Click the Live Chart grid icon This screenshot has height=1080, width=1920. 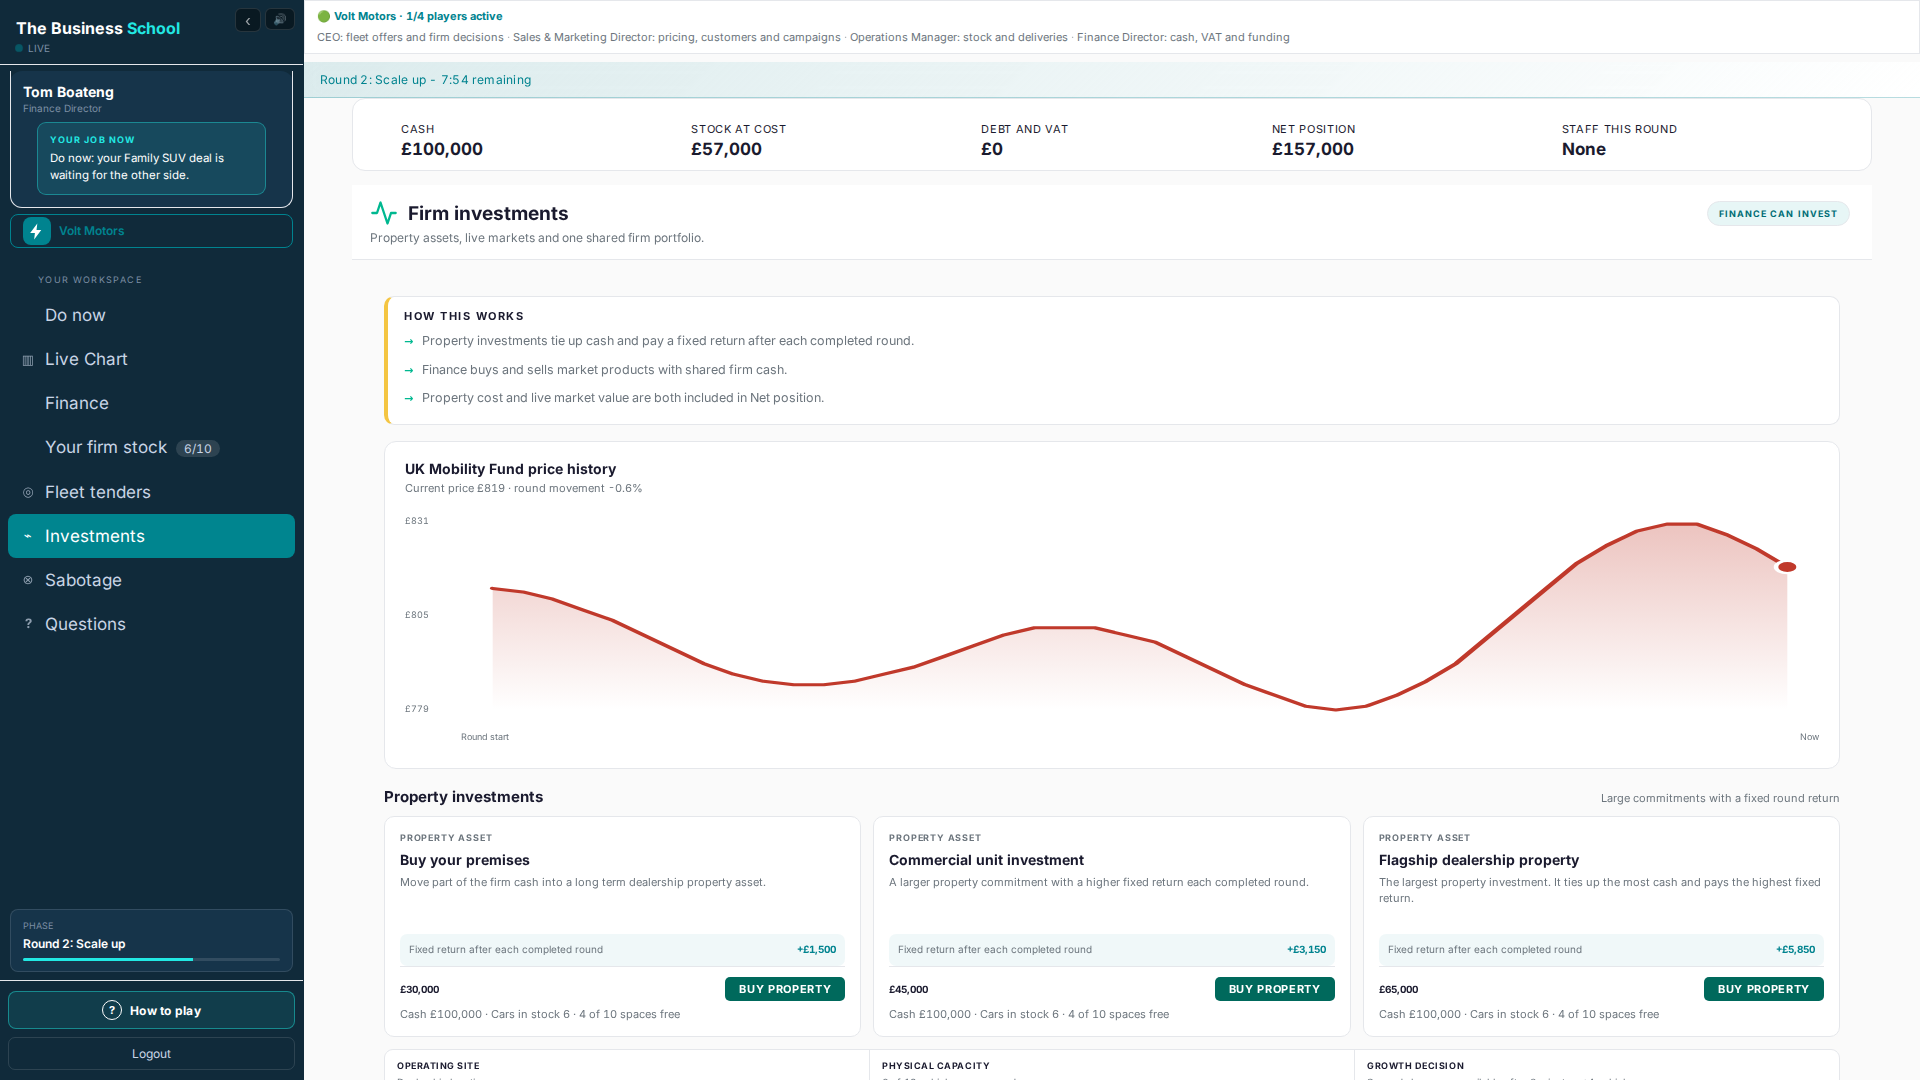28,360
